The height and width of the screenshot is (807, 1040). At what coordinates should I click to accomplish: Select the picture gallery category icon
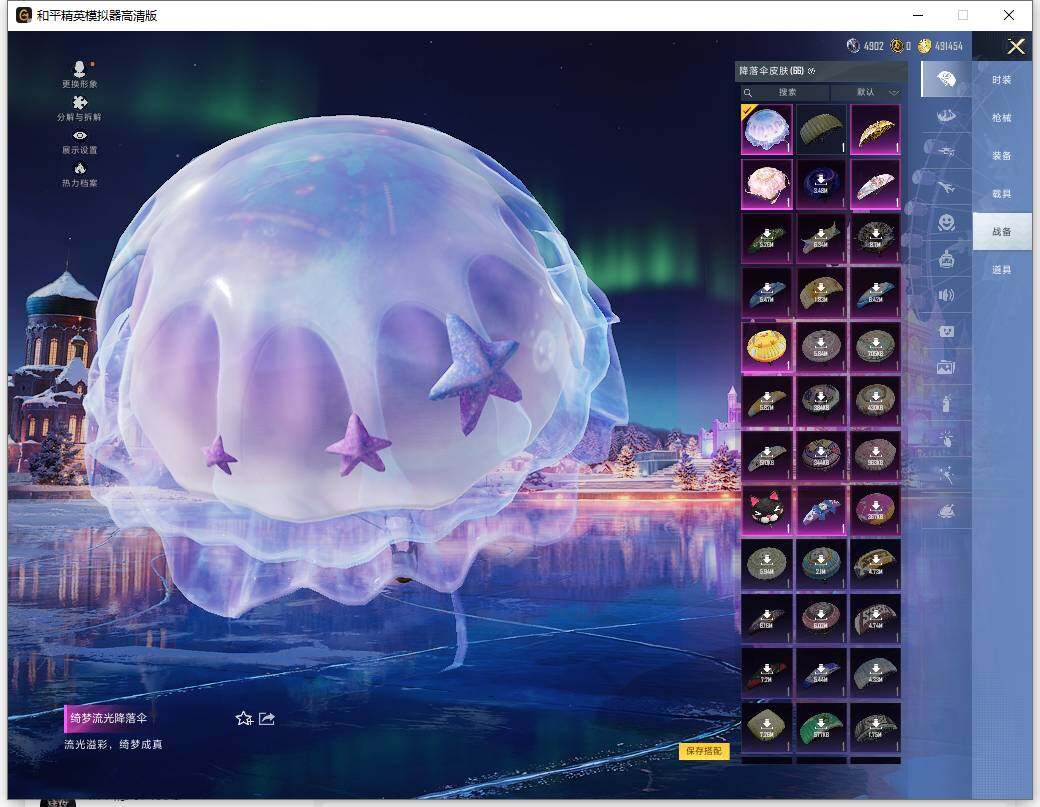946,367
